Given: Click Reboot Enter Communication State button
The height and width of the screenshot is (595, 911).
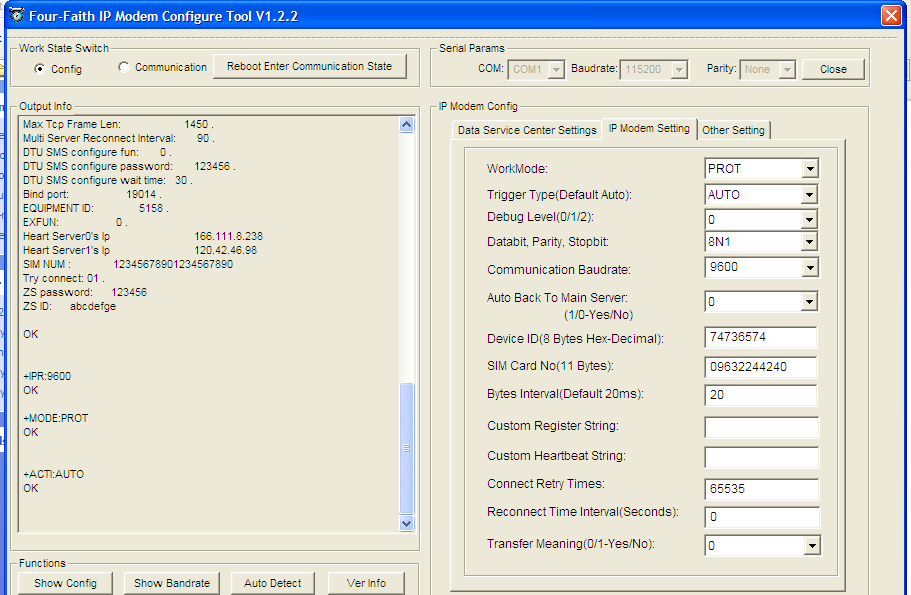Looking at the screenshot, I should (310, 66).
